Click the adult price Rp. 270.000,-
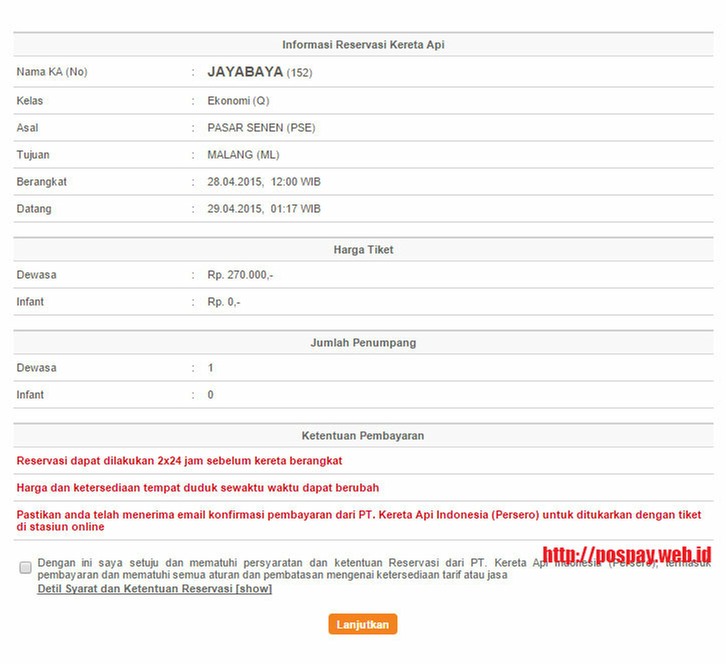This screenshot has height=664, width=726. pos(240,275)
